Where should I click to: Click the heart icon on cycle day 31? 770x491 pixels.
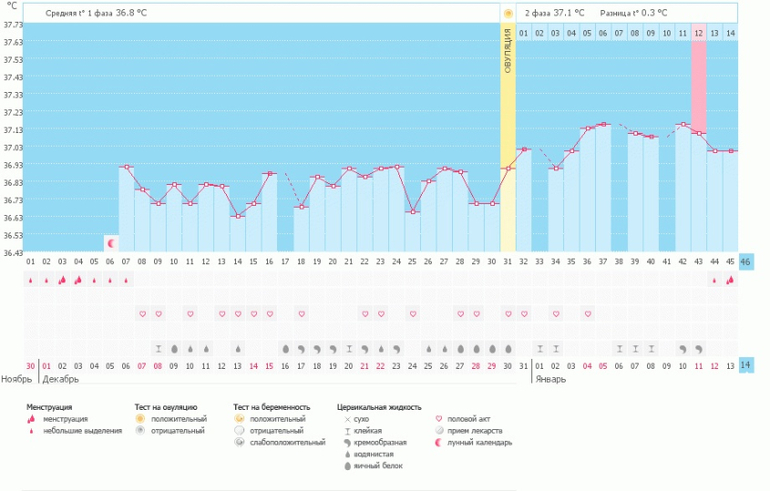(x=508, y=314)
